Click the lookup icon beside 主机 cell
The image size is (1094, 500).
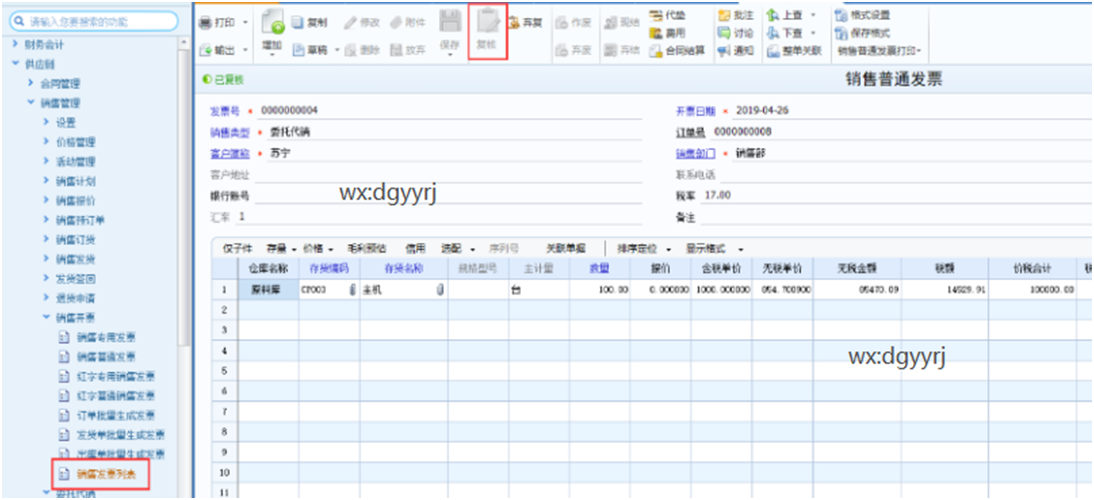click(x=440, y=290)
